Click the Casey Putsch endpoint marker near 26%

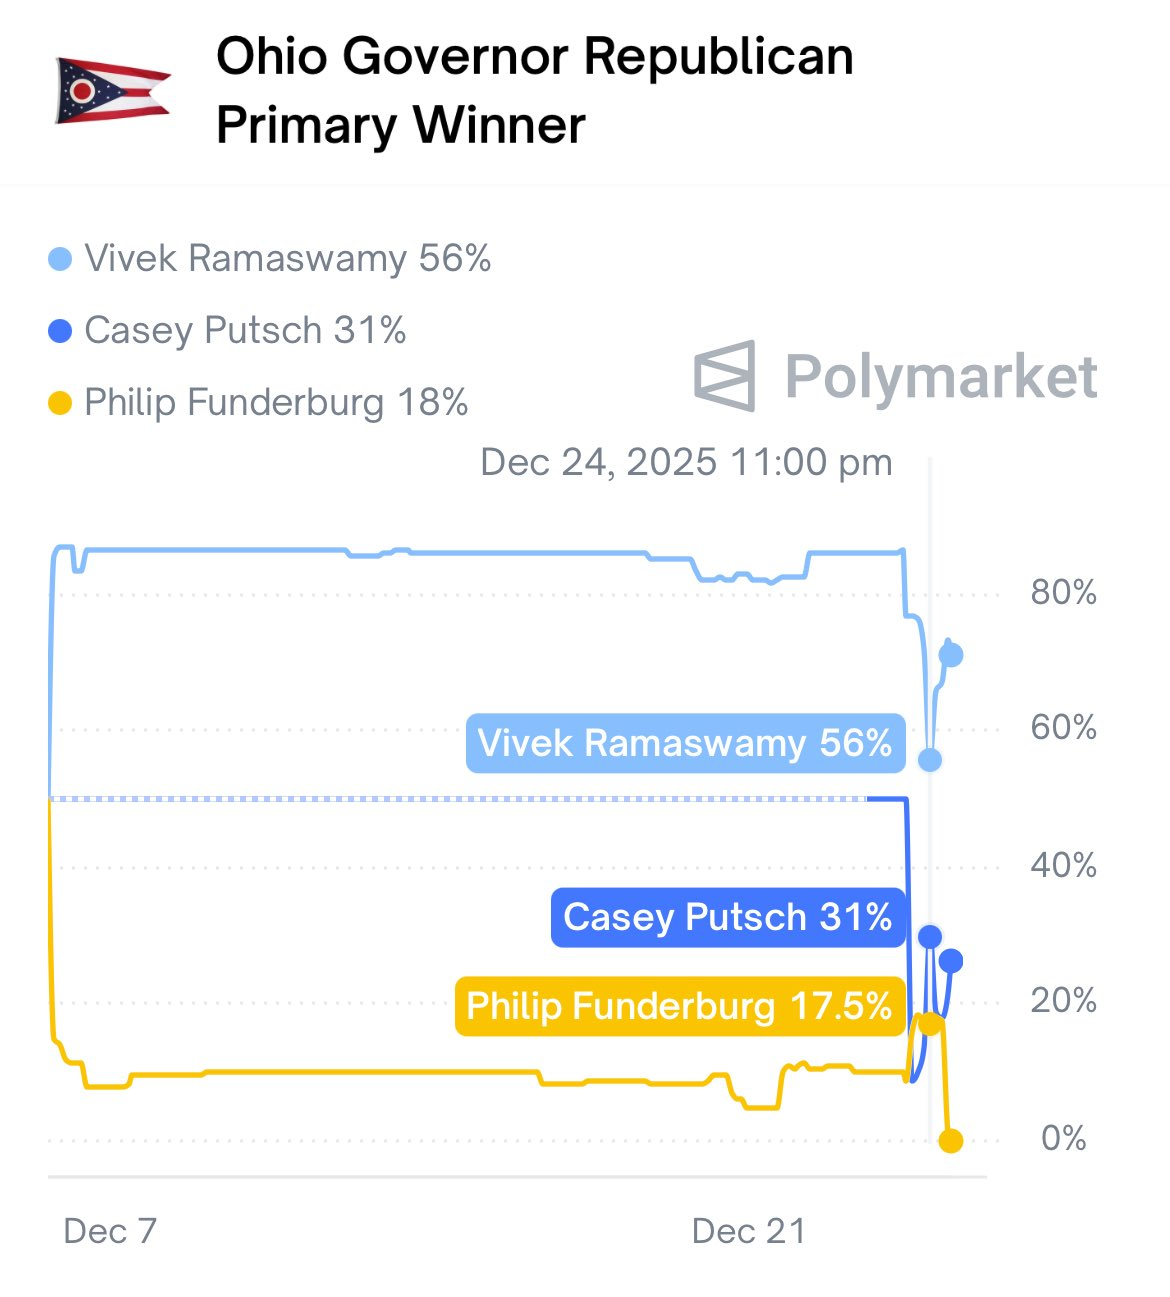951,961
